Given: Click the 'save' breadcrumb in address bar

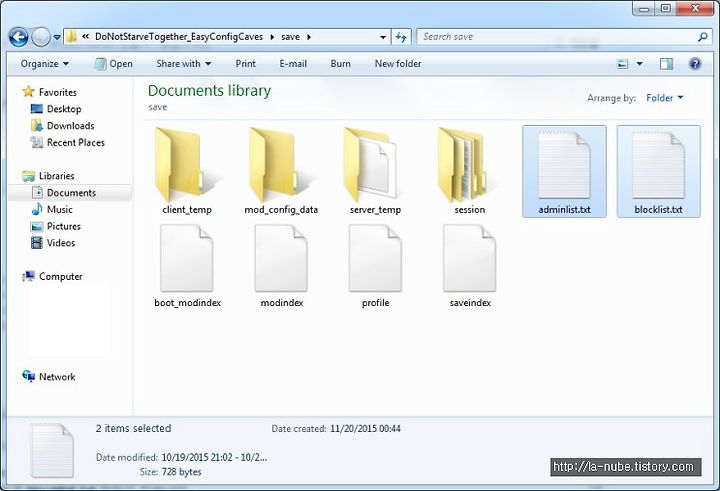Looking at the screenshot, I should pos(290,37).
